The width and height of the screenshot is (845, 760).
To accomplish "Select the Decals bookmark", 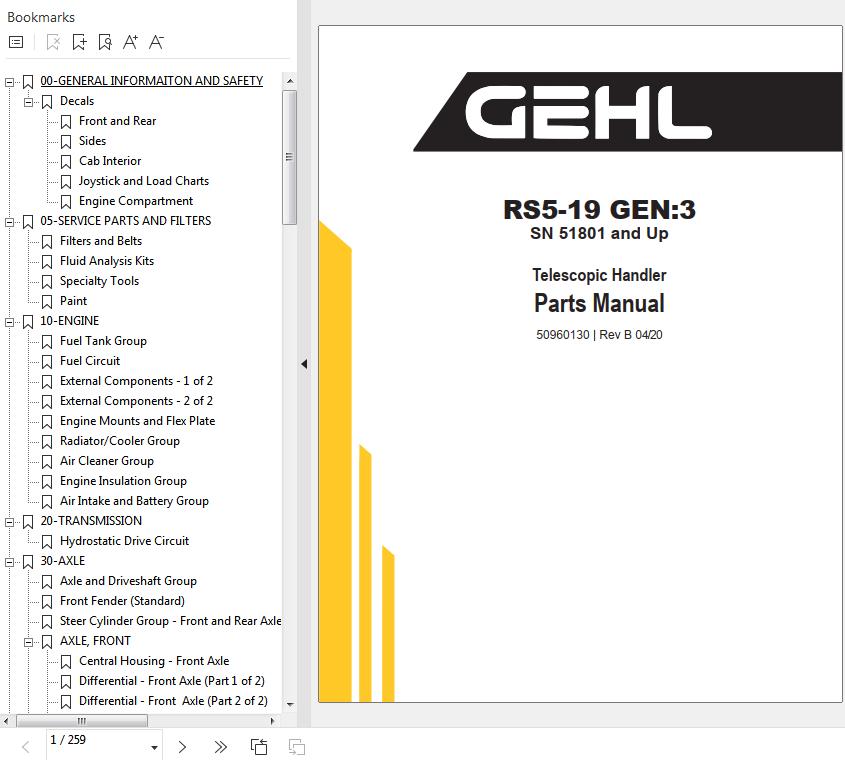I will pos(77,101).
